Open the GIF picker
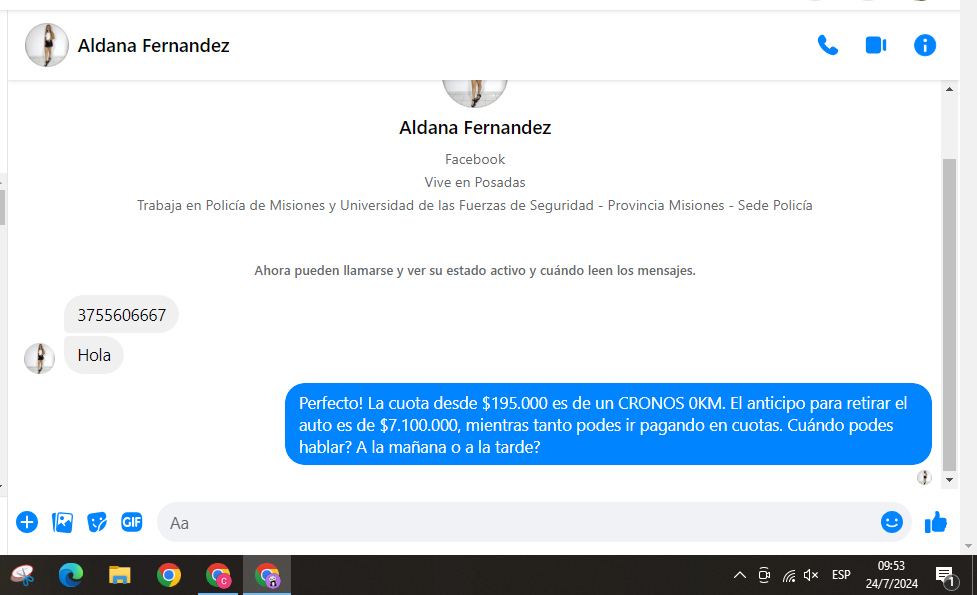977x595 pixels. pyautogui.click(x=131, y=522)
